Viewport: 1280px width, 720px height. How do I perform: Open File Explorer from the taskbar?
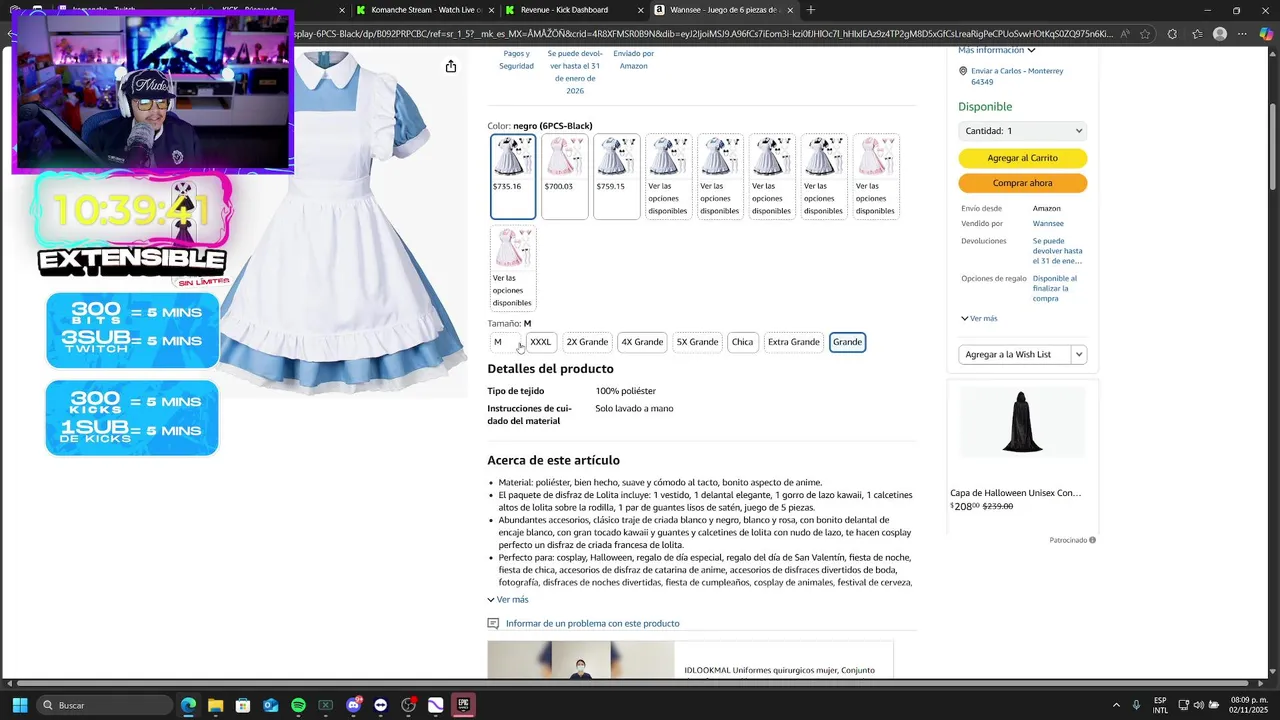pos(215,705)
